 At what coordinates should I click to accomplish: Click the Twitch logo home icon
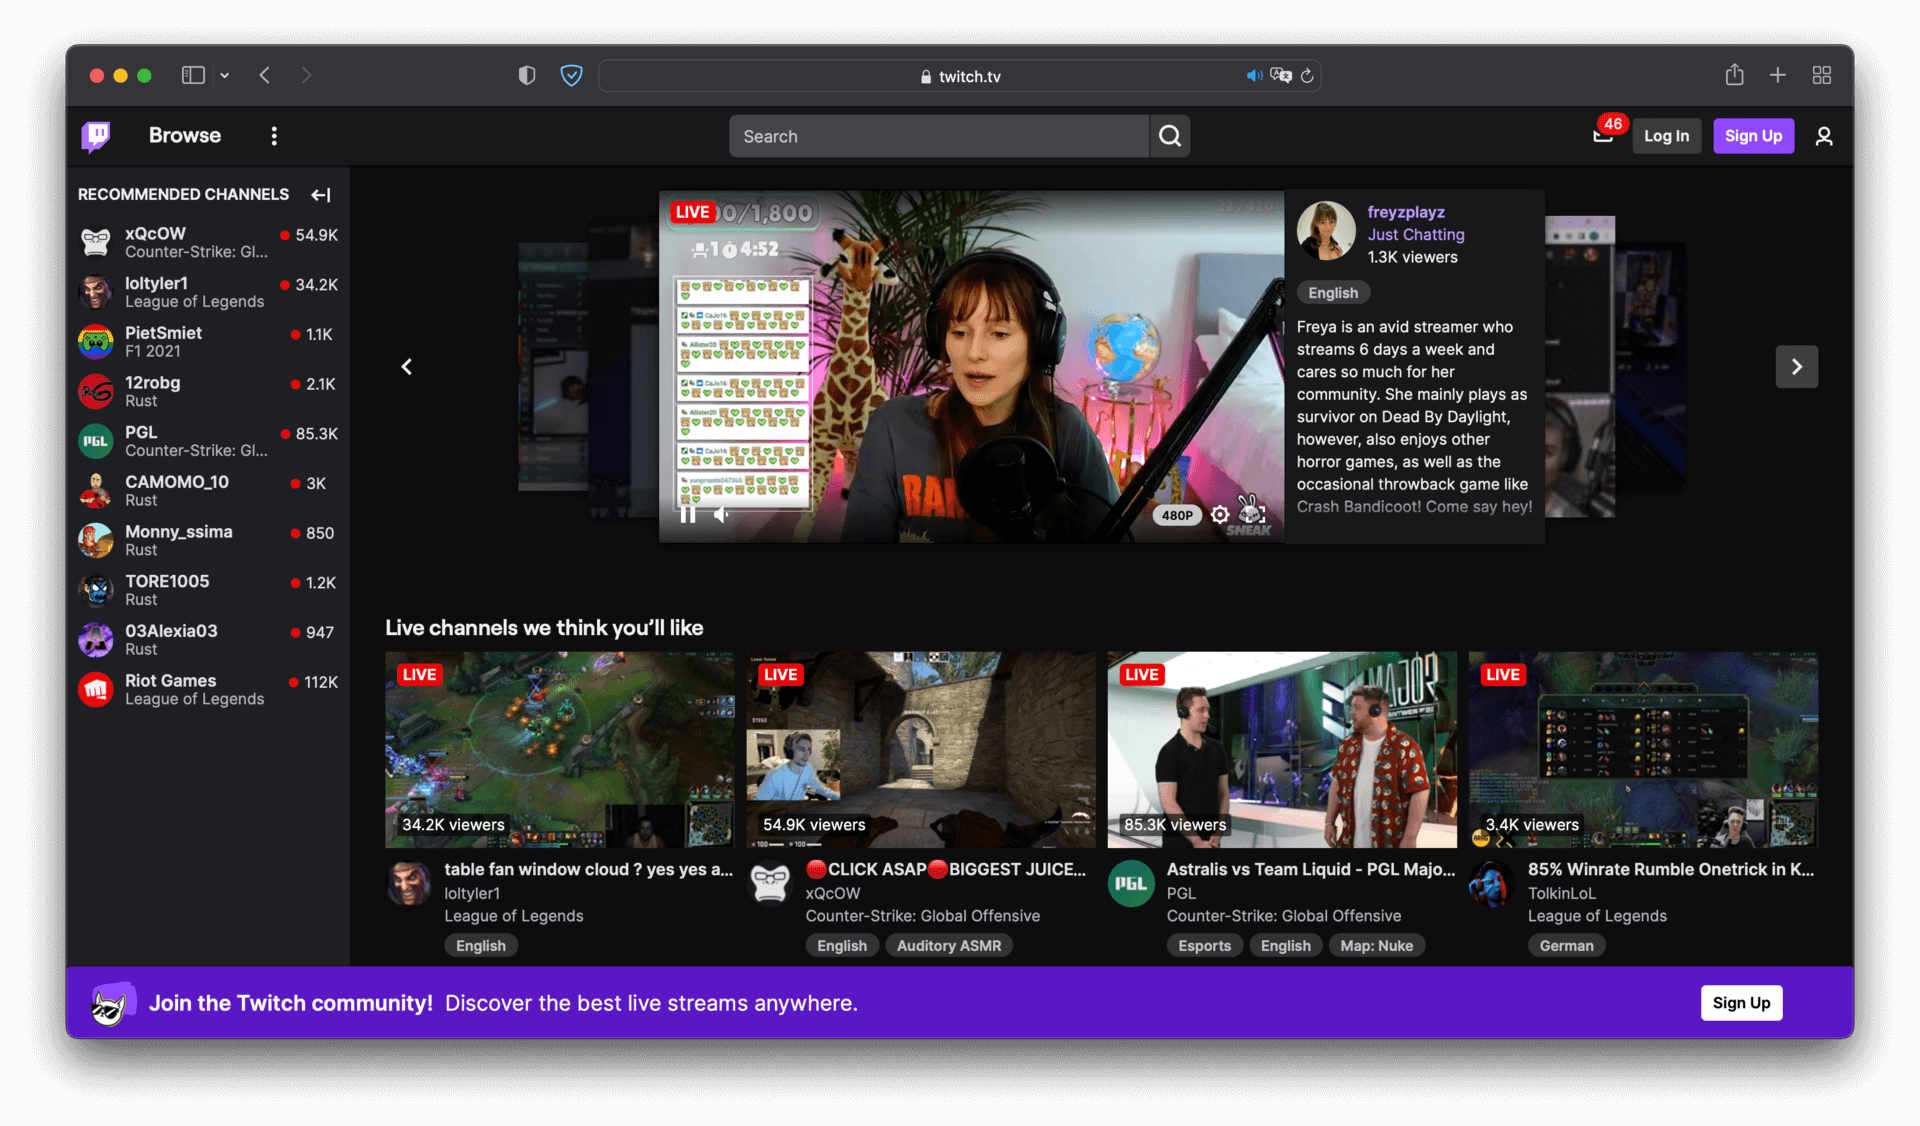point(96,136)
